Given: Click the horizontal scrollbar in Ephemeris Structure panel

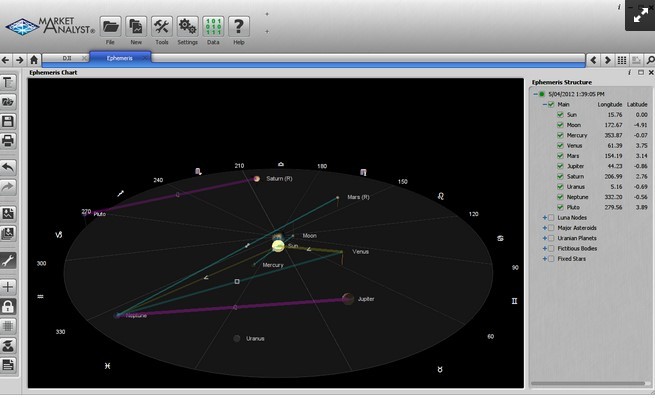Looking at the screenshot, I should [x=588, y=383].
